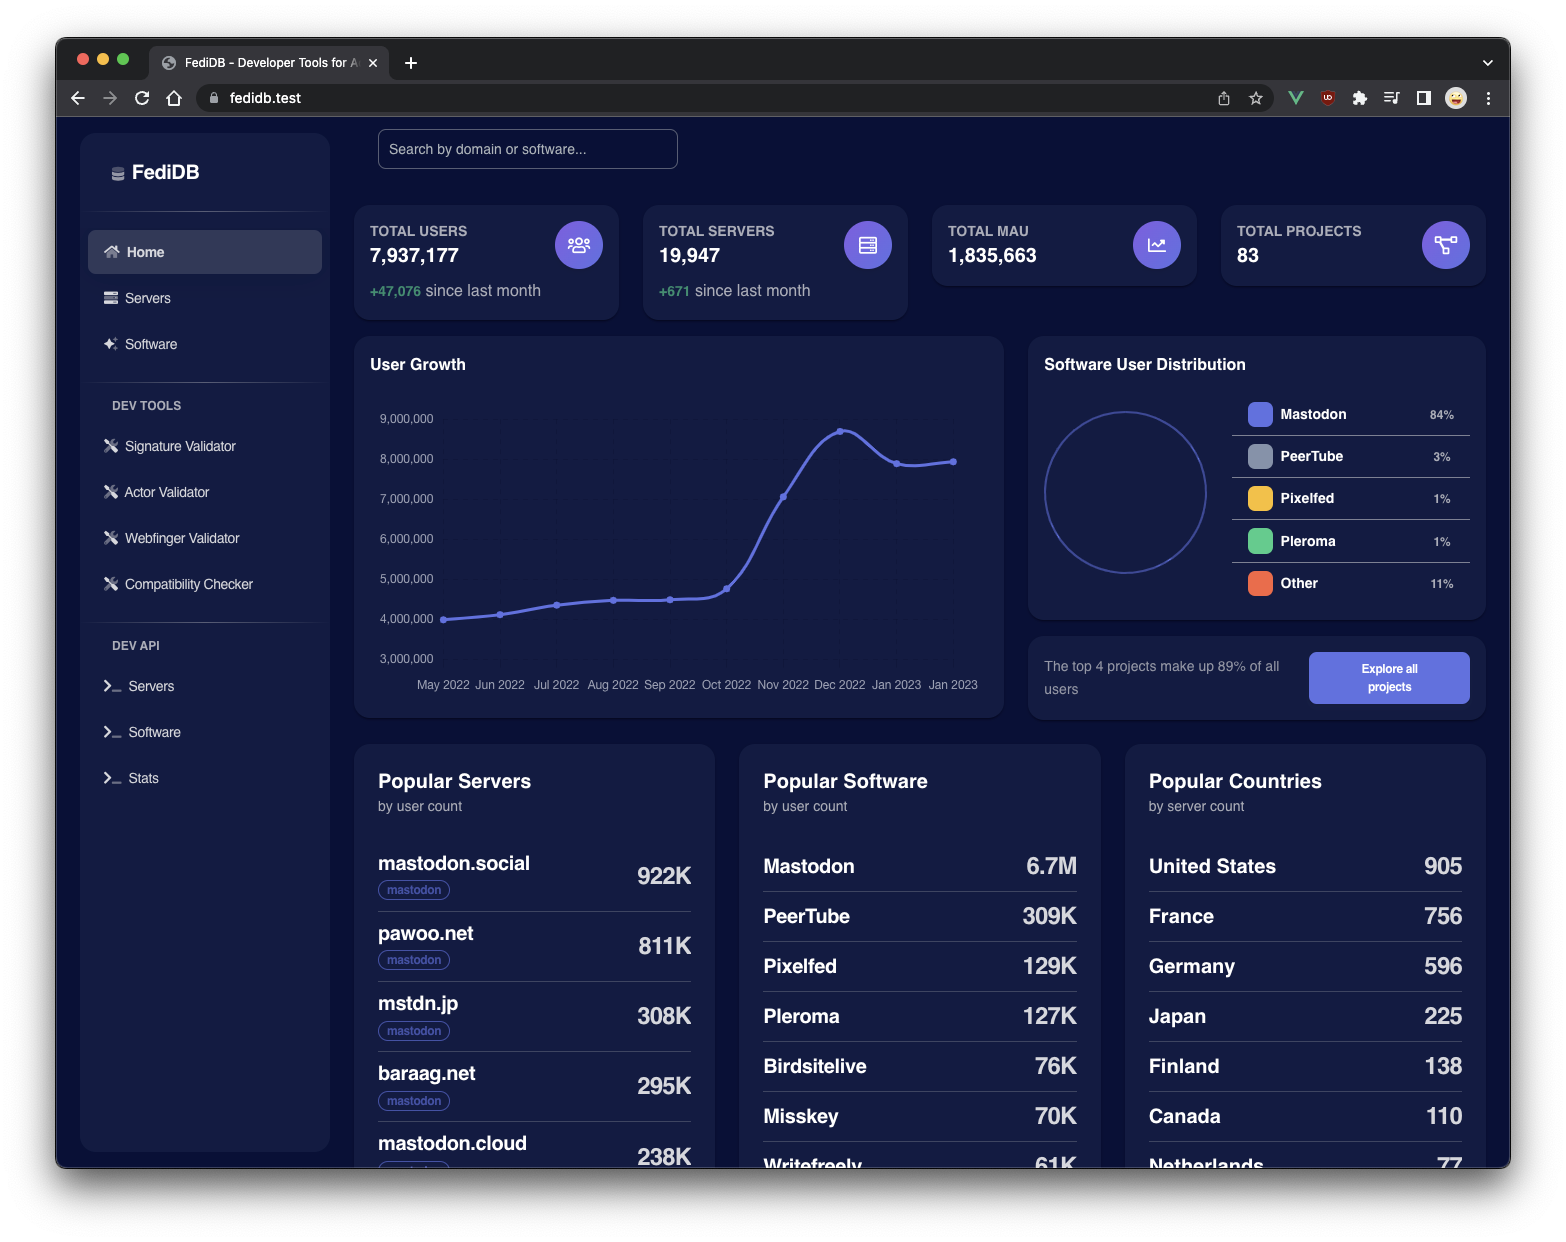Screen dimensions: 1566x1242
Task: Click the software distribution donut chart
Action: pos(1125,492)
